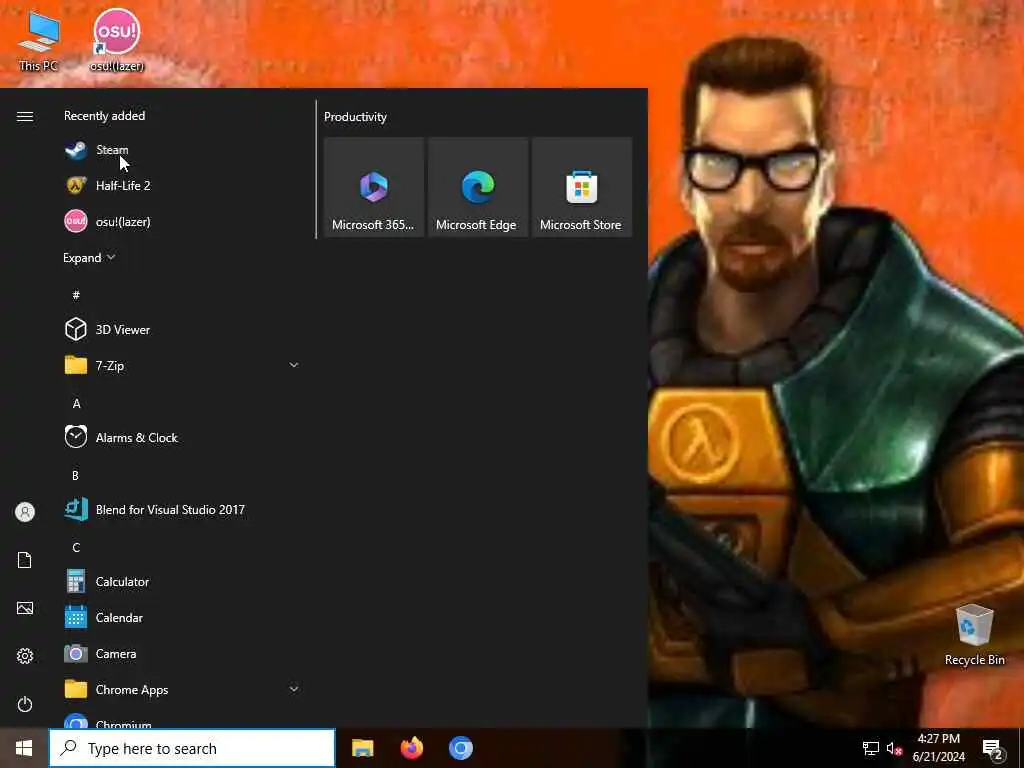
Task: Focus the Type here to search box
Action: click(x=192, y=748)
